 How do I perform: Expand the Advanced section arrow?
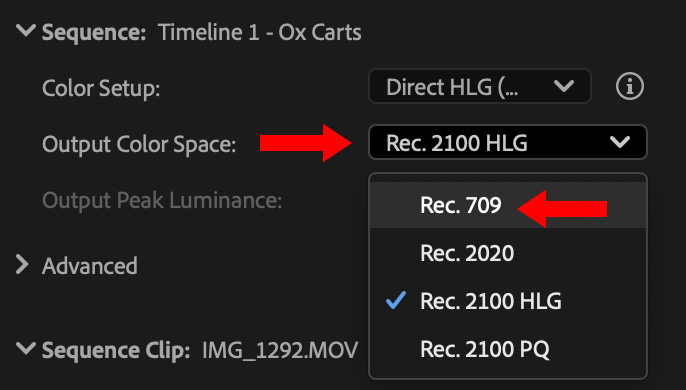click(22, 265)
